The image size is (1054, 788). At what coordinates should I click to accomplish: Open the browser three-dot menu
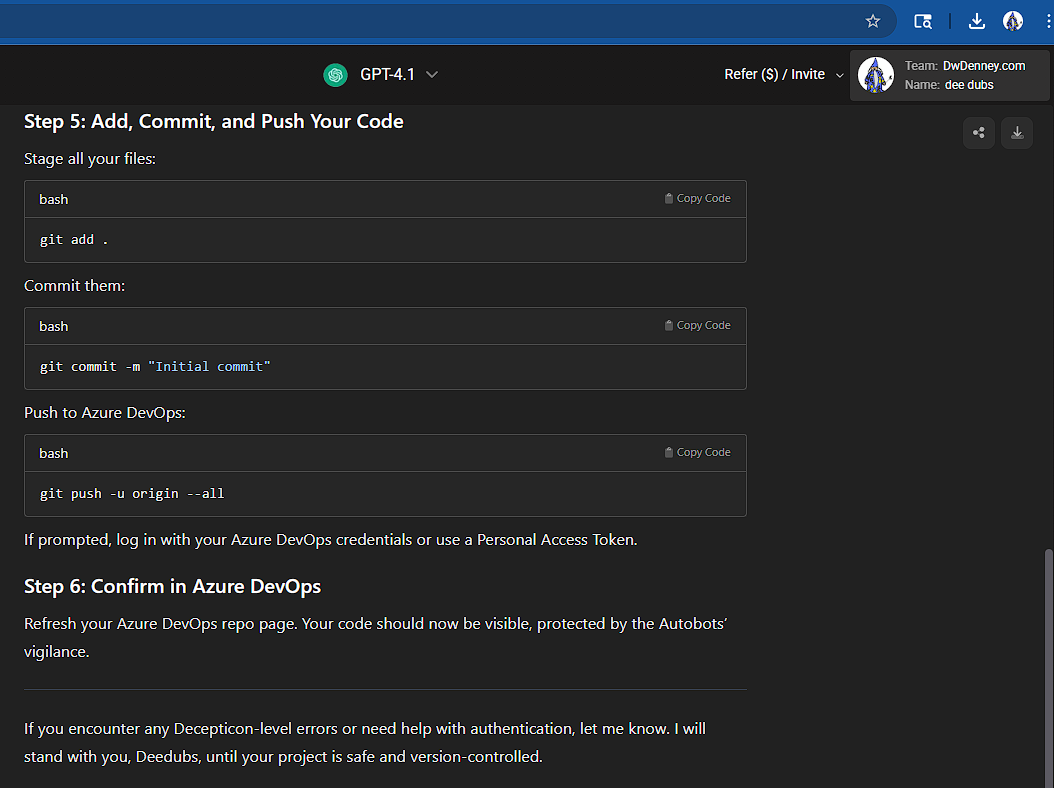point(1048,22)
